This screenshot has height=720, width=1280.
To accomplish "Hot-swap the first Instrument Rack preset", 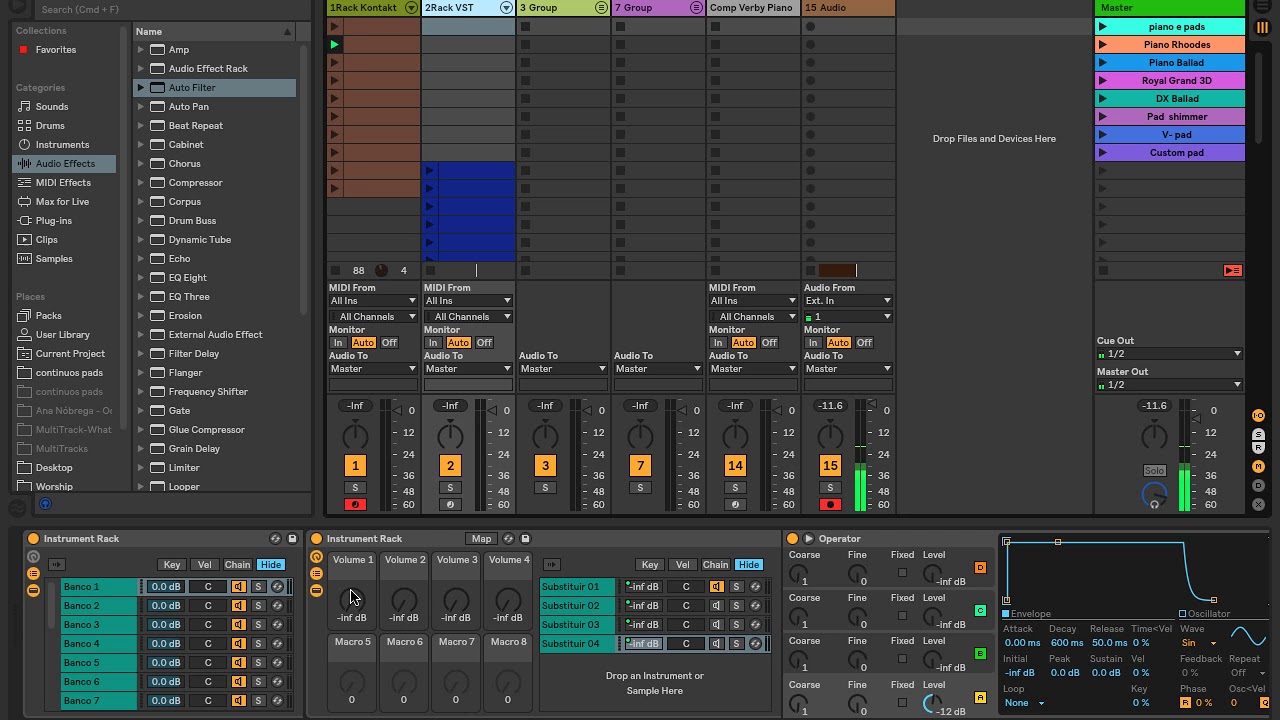I will tap(275, 539).
